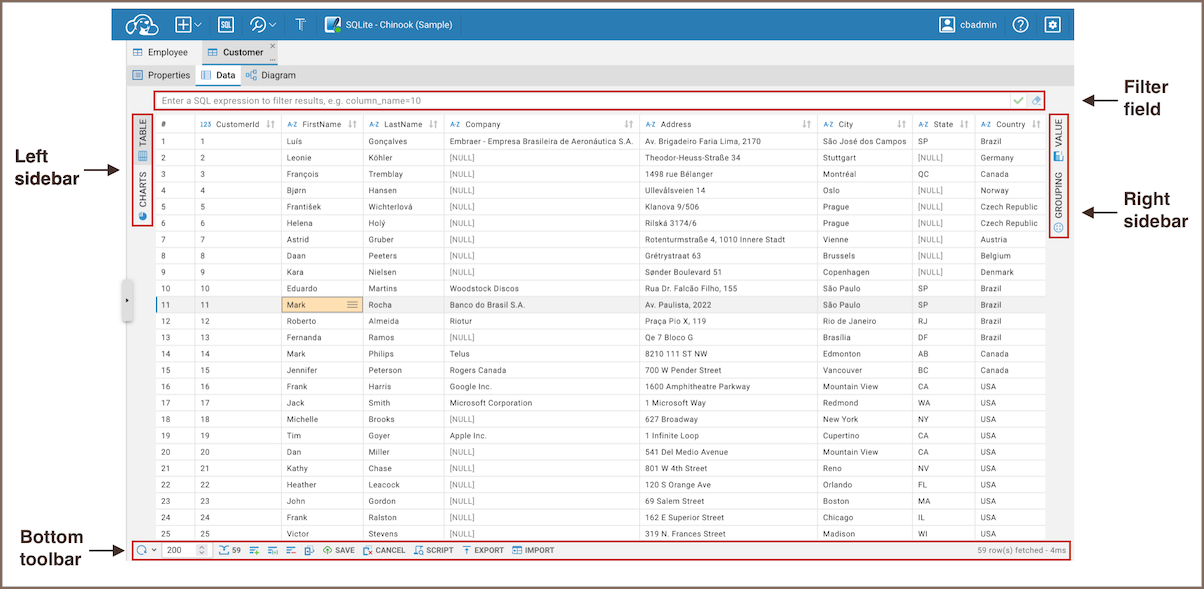The image size is (1204, 589).
Task: Open the help icon in header
Action: [x=1020, y=25]
